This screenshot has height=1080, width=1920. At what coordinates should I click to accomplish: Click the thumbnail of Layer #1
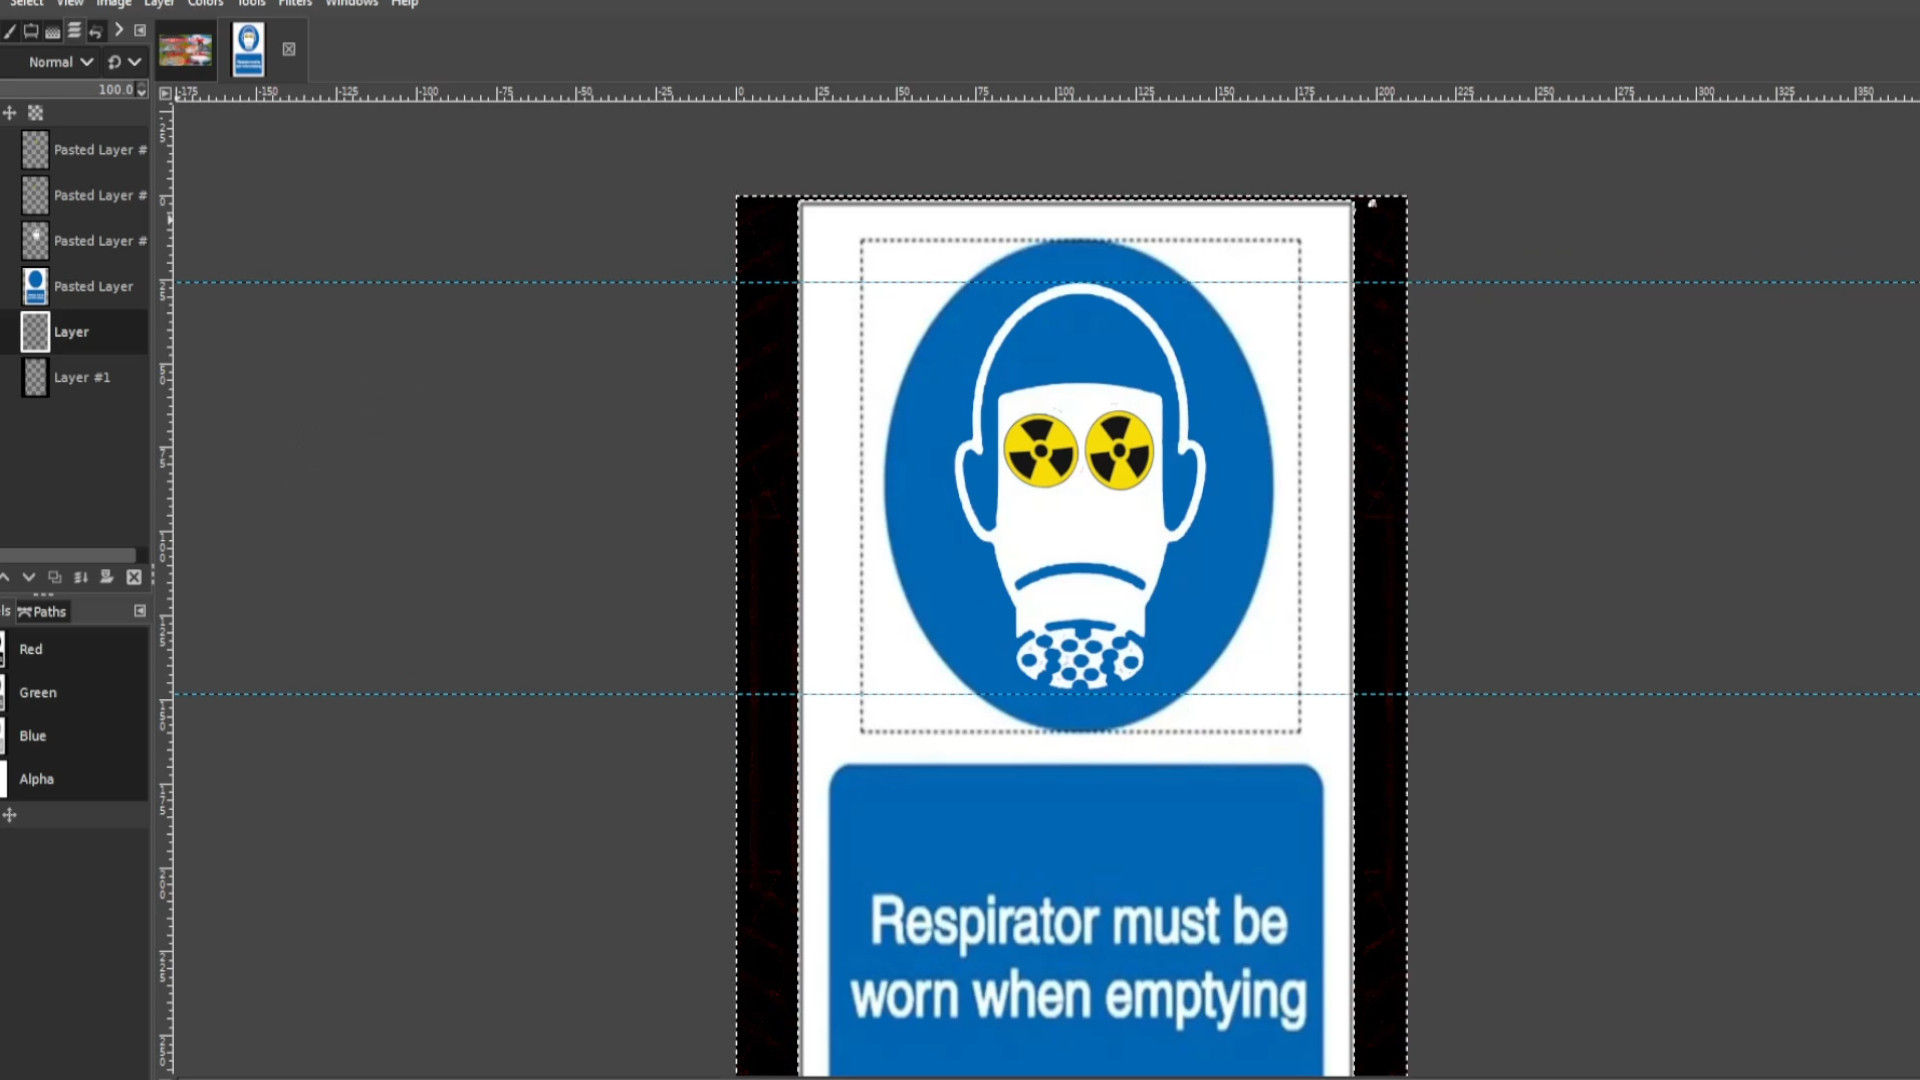[35, 377]
